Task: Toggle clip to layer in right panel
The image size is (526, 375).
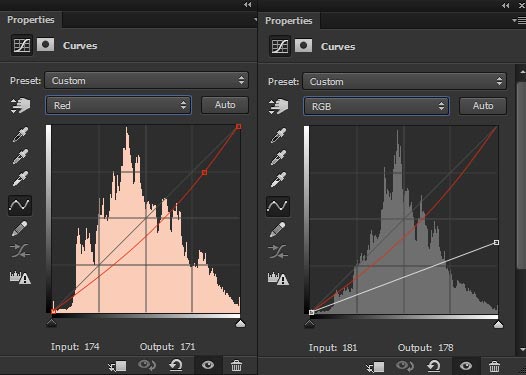Action: (375, 366)
